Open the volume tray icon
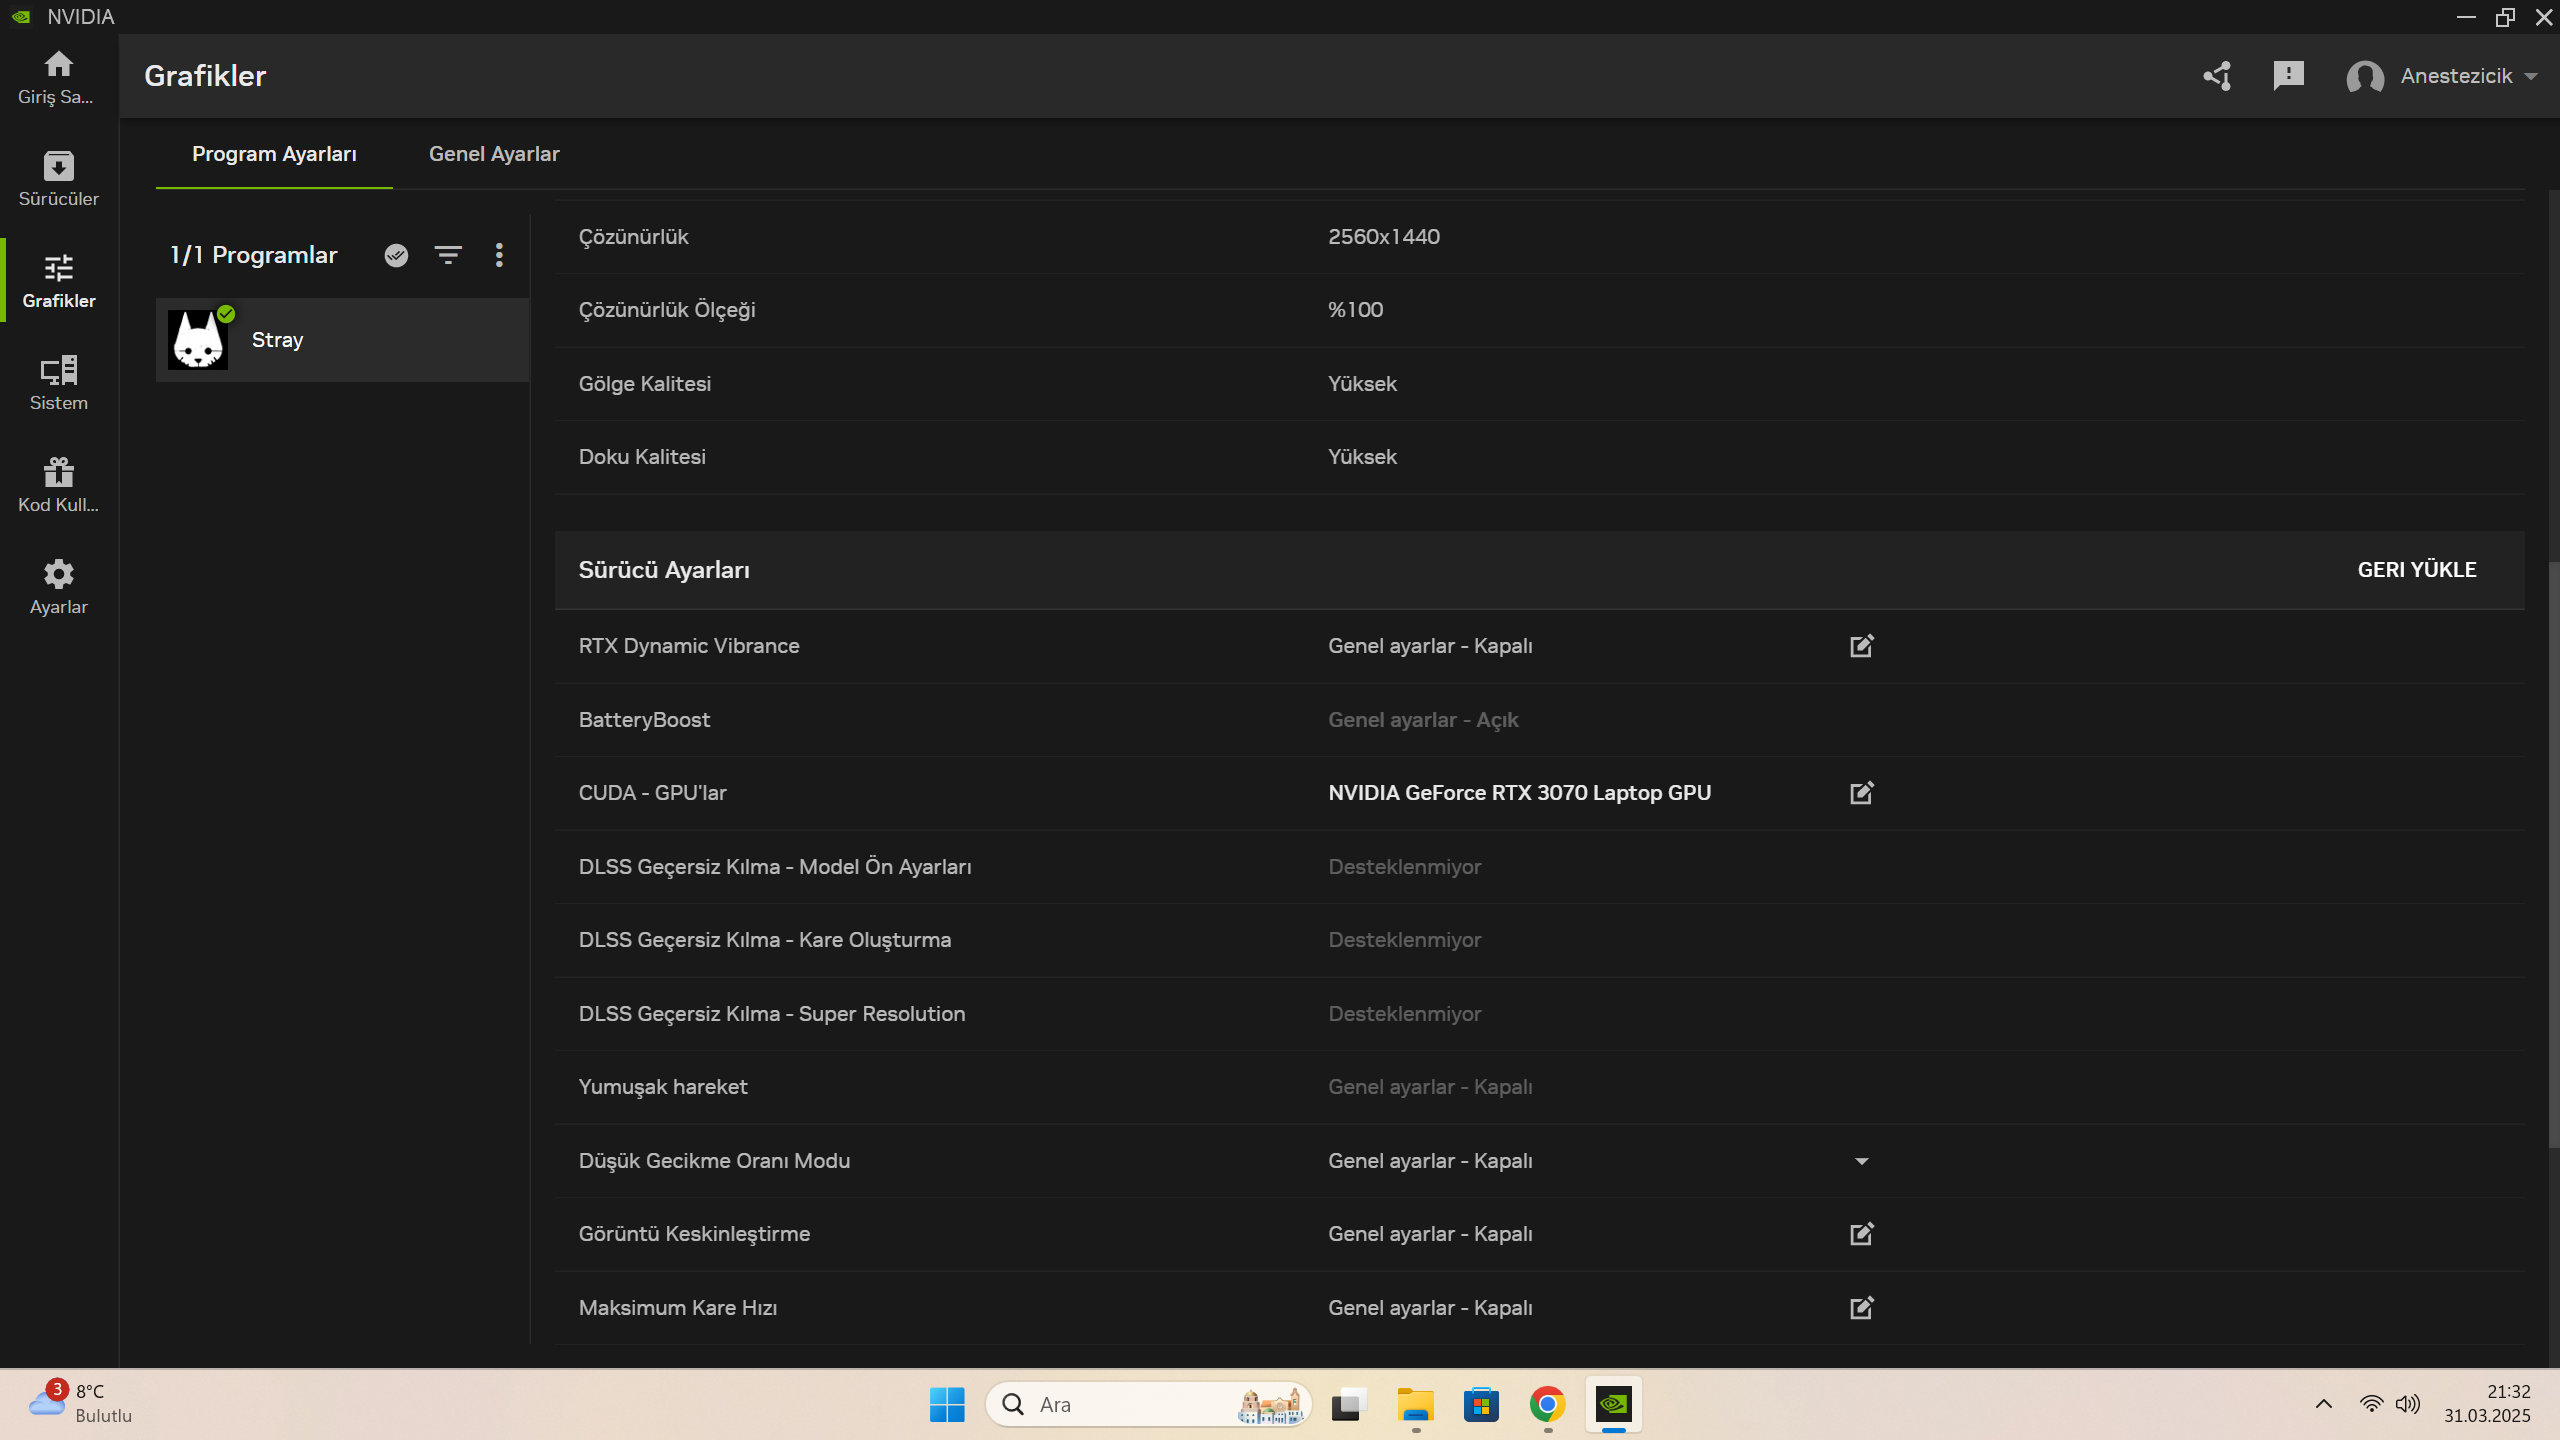The width and height of the screenshot is (2560, 1440). [x=2407, y=1405]
